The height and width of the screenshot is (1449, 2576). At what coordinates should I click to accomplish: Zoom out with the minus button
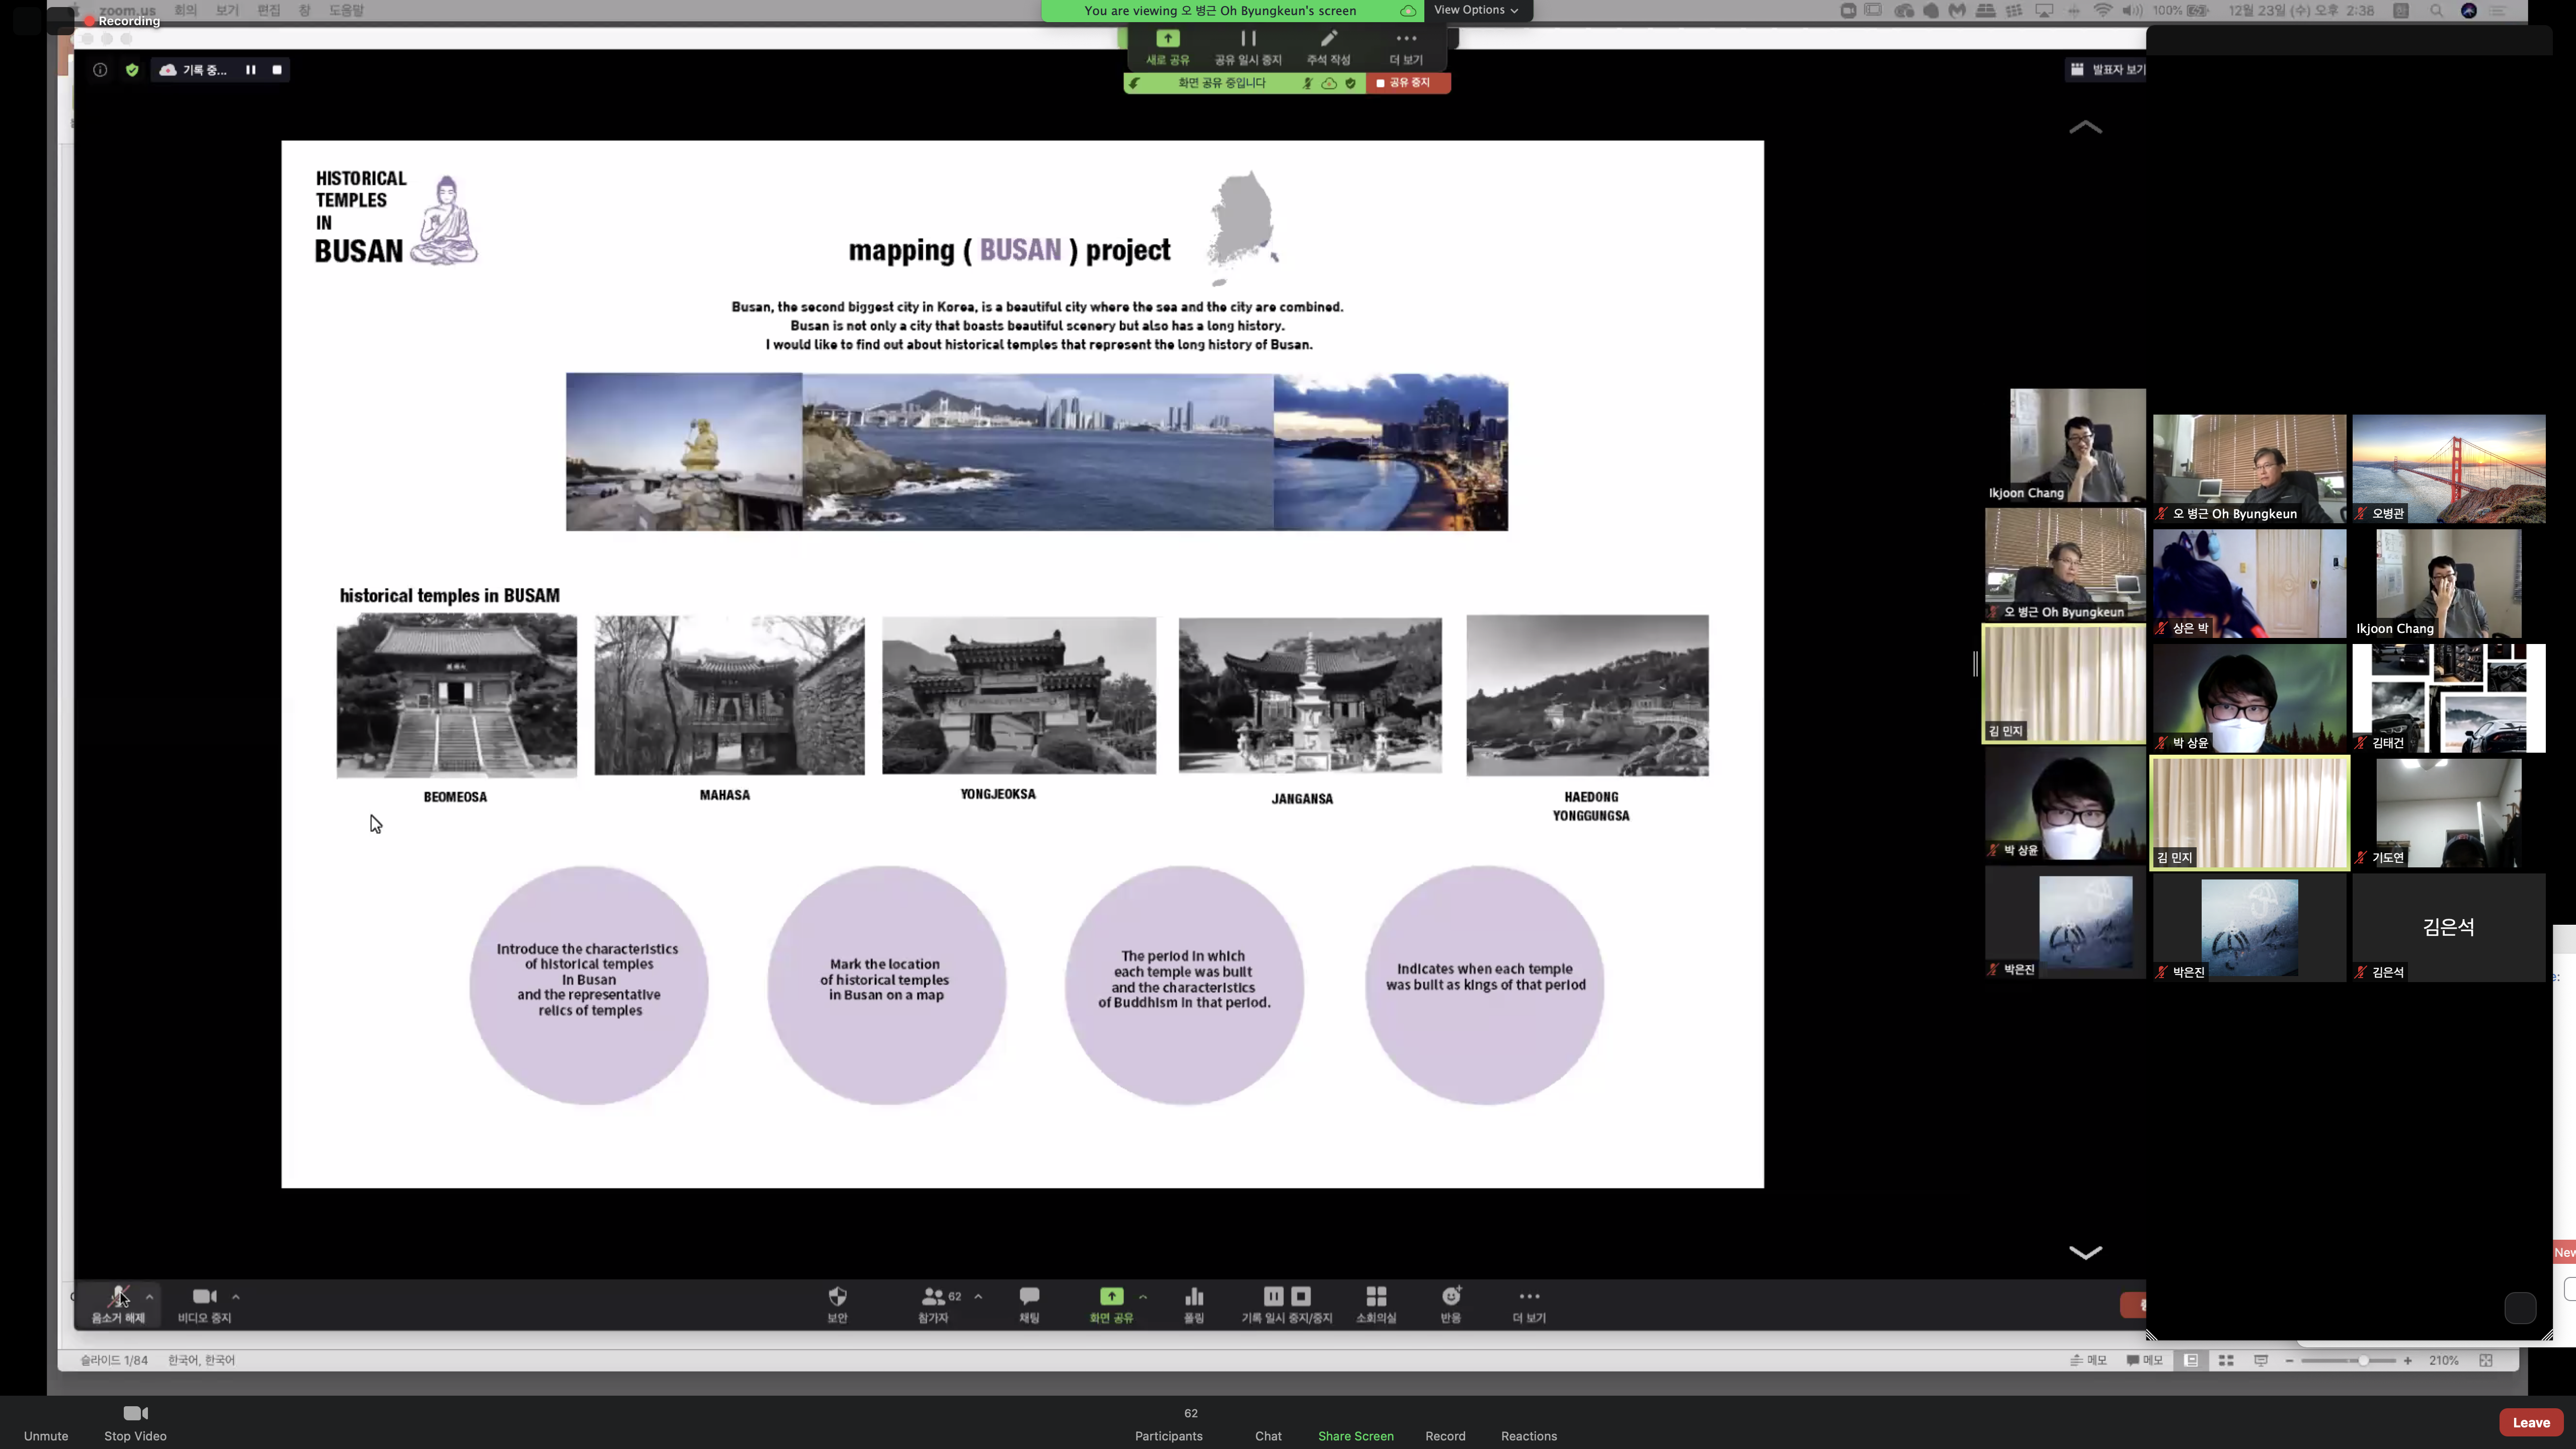point(2289,1360)
